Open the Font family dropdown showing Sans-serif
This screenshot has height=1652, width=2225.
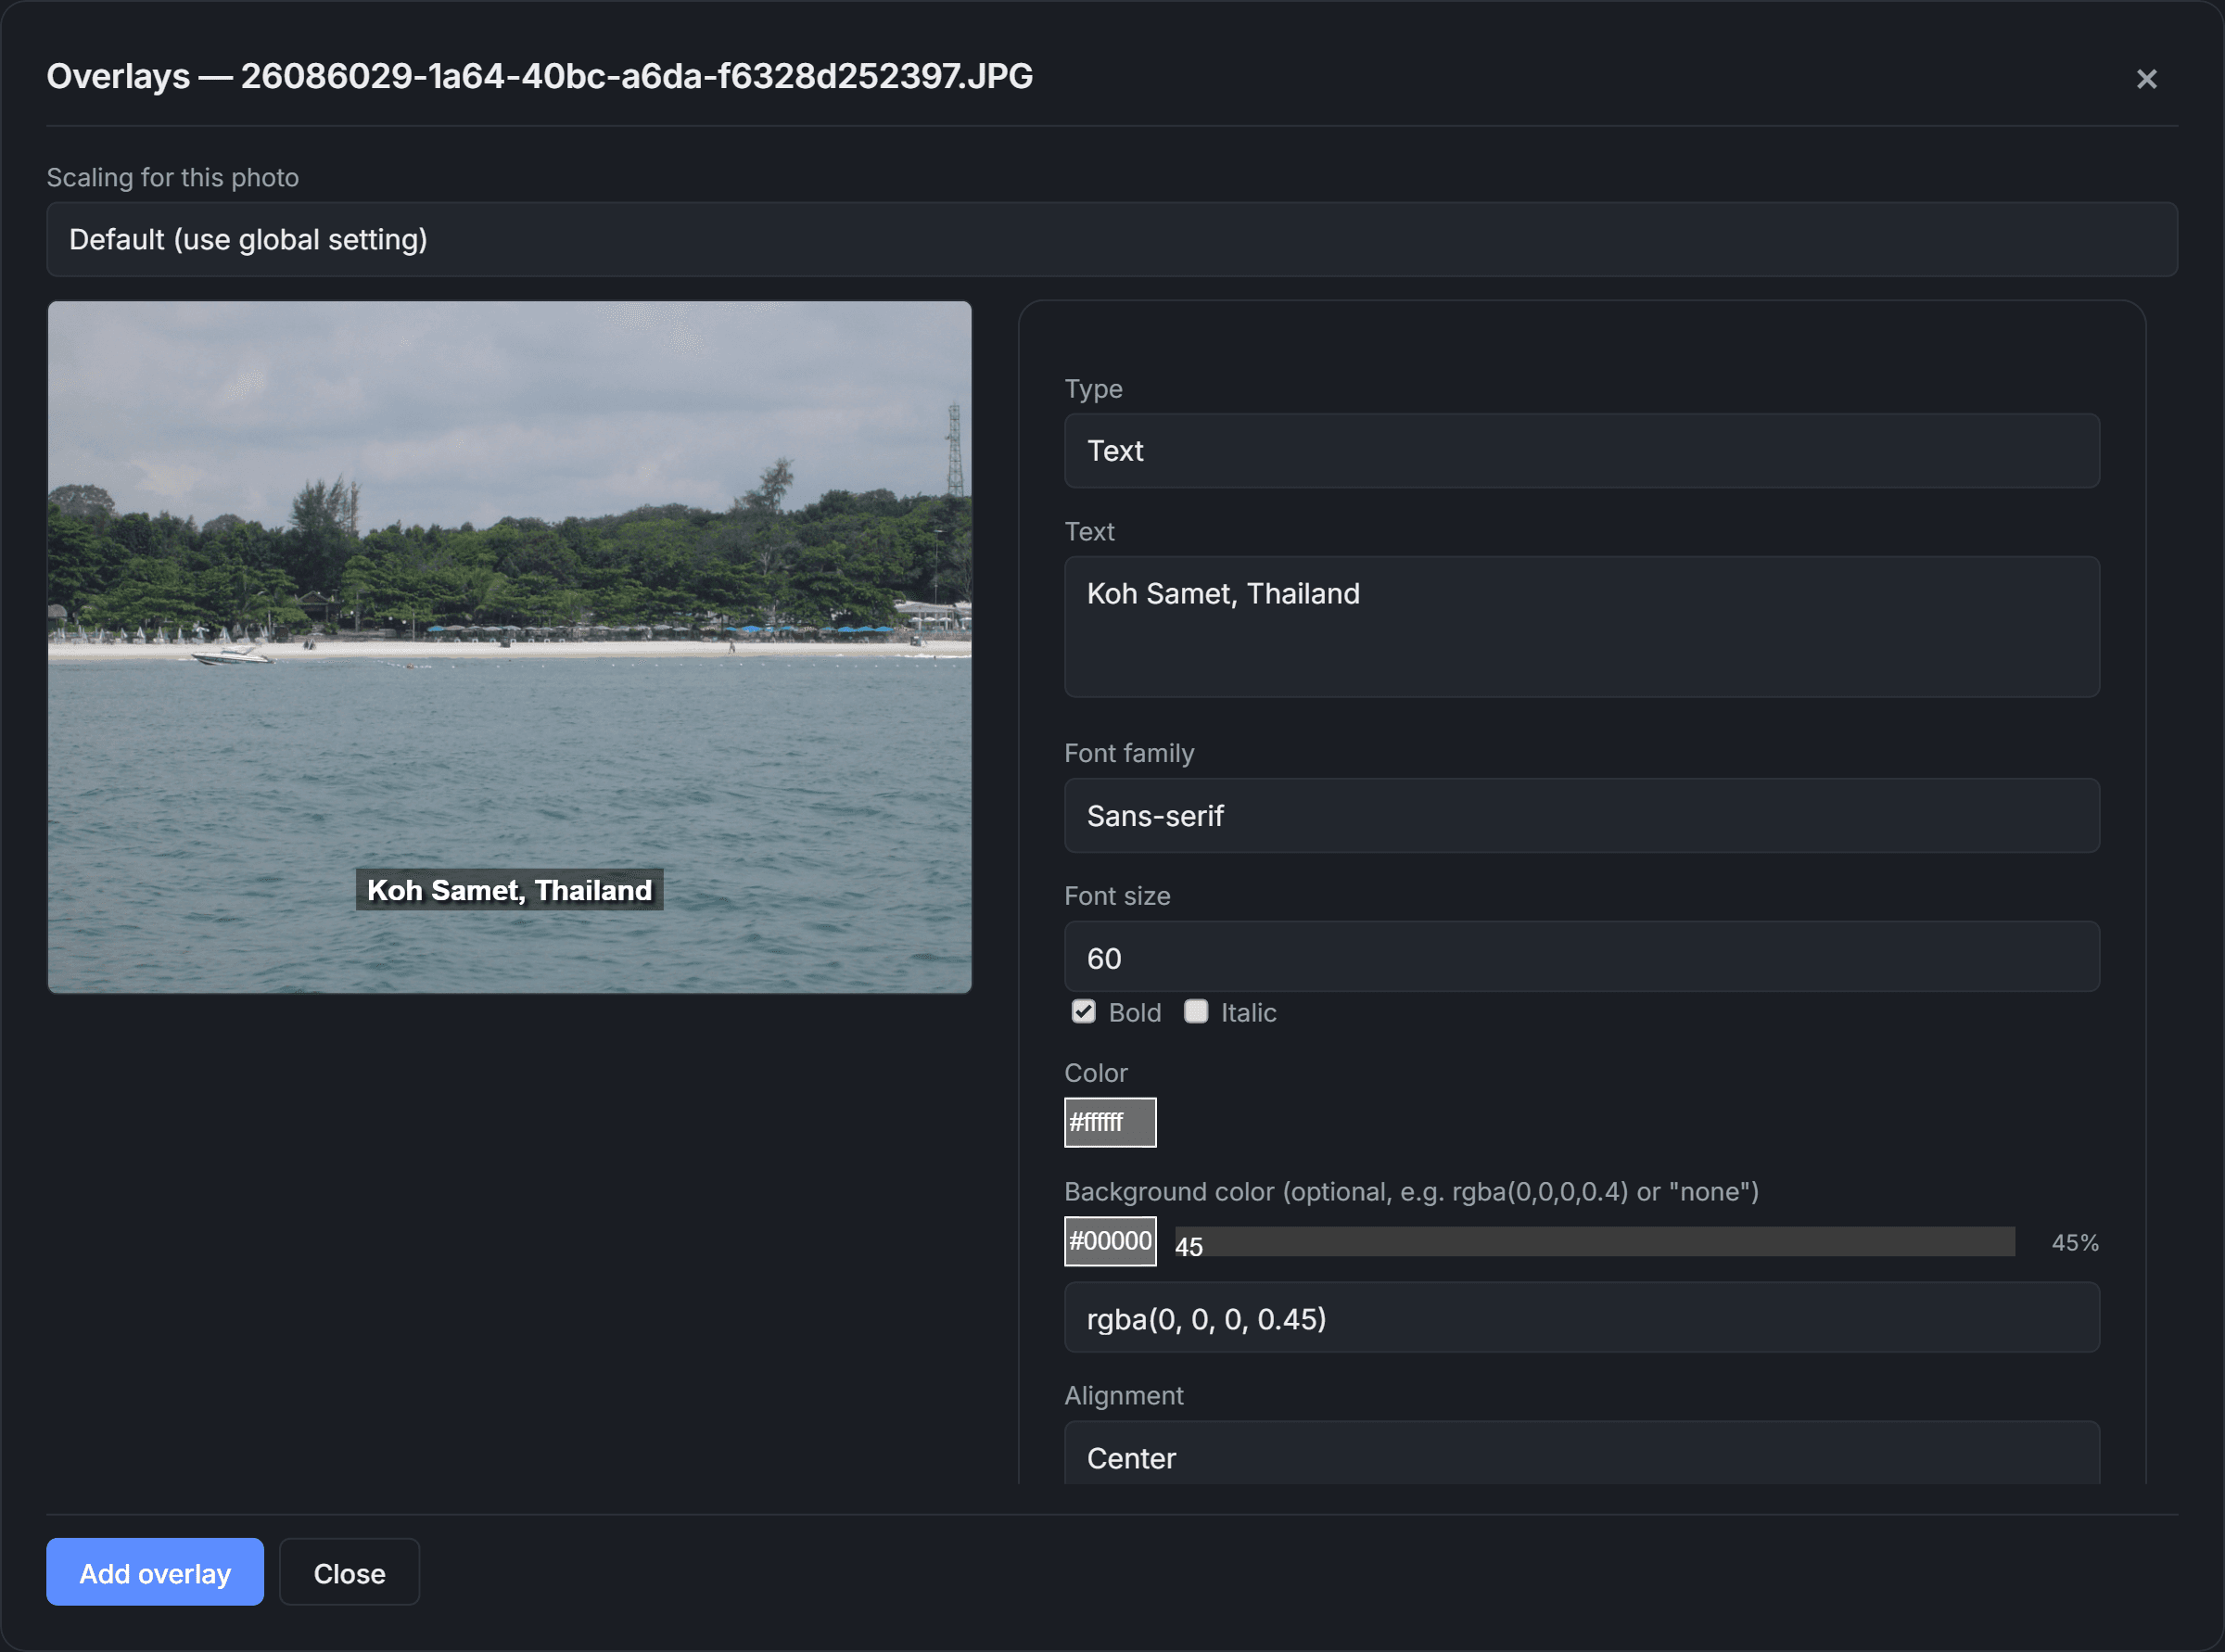pos(1581,816)
